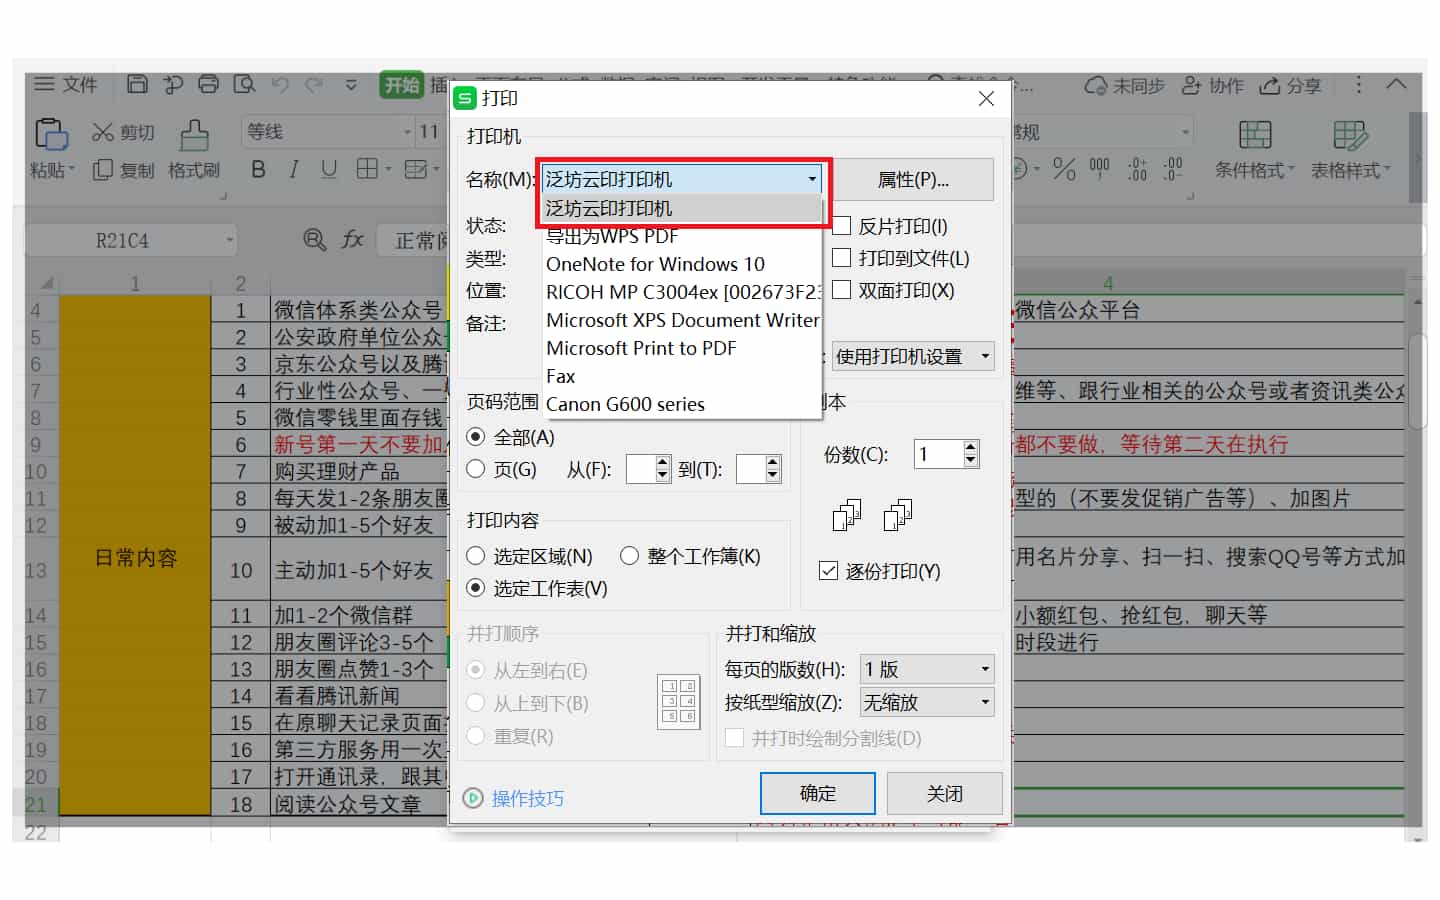The width and height of the screenshot is (1440, 900).
Task: Select Microsoft XPS Document Writer
Action: pos(682,320)
